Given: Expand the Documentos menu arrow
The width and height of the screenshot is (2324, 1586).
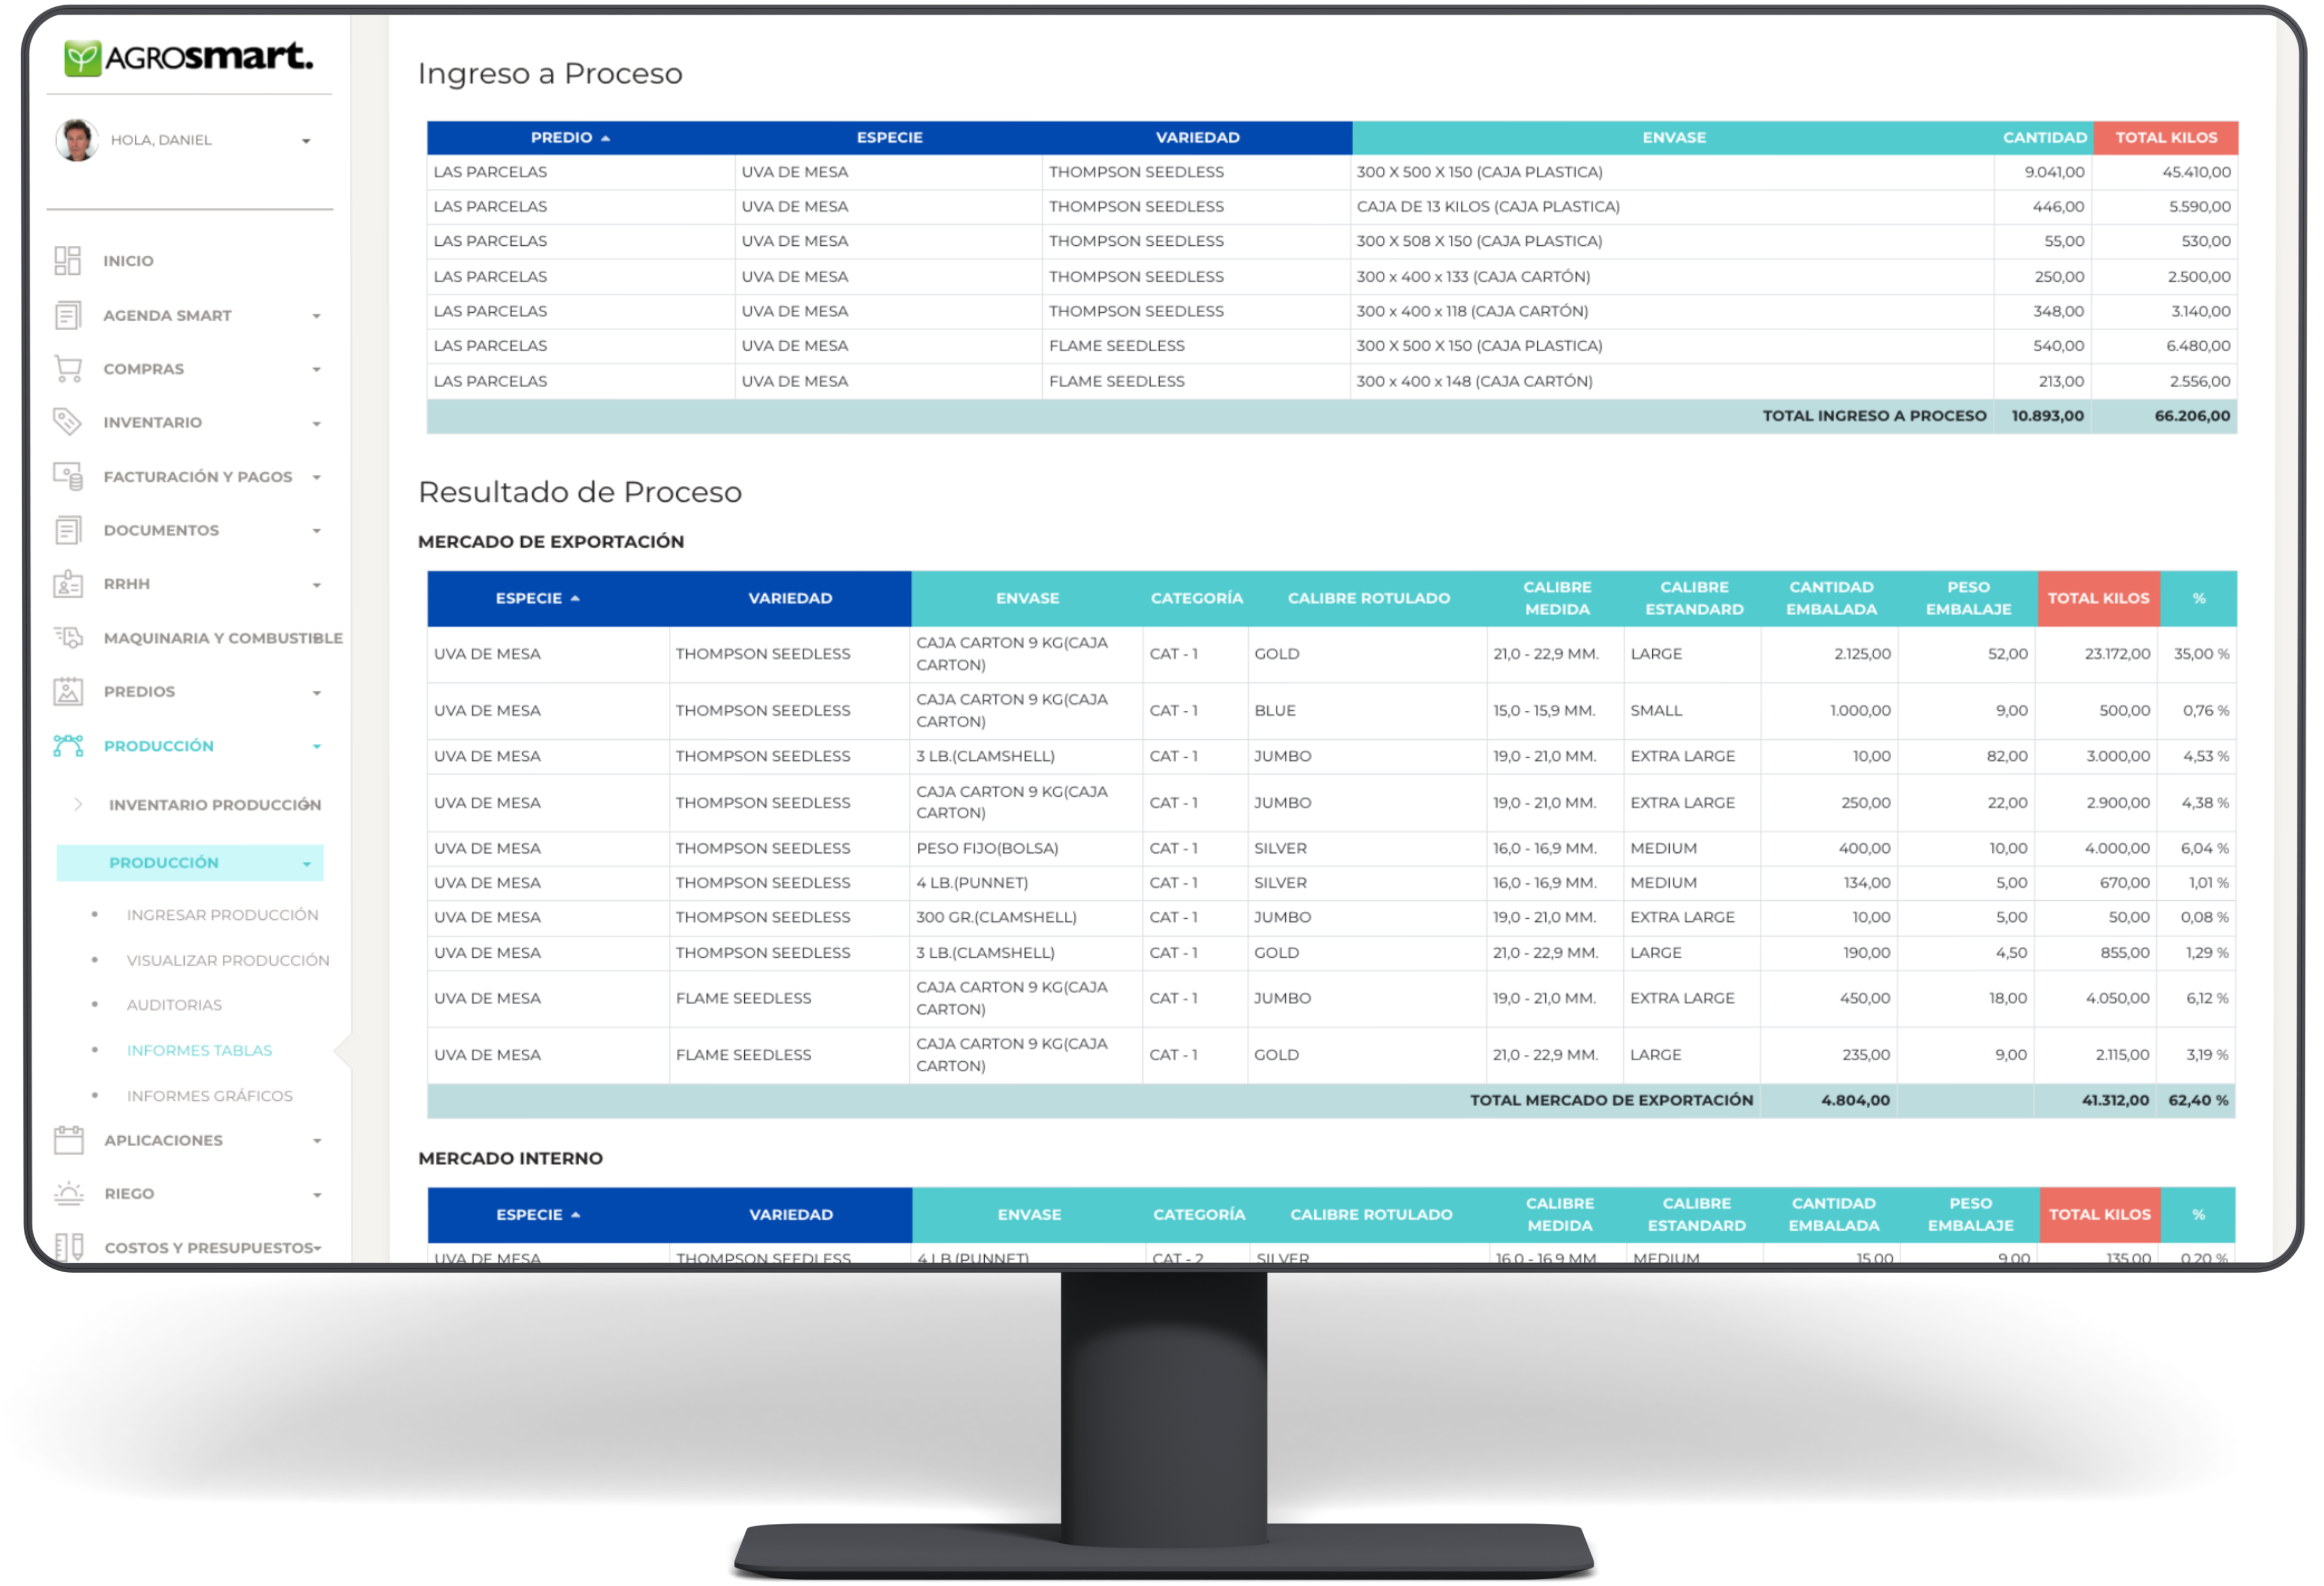Looking at the screenshot, I should click(316, 531).
